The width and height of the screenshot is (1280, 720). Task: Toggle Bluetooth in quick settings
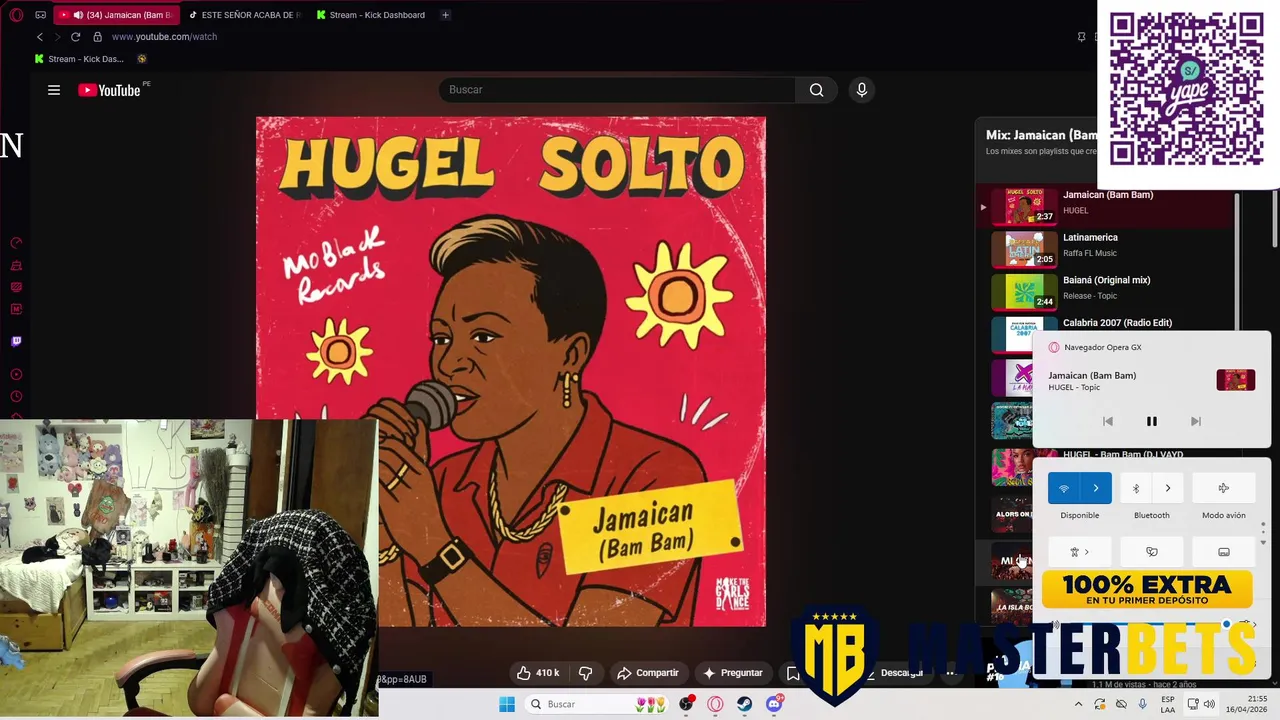[x=1136, y=488]
